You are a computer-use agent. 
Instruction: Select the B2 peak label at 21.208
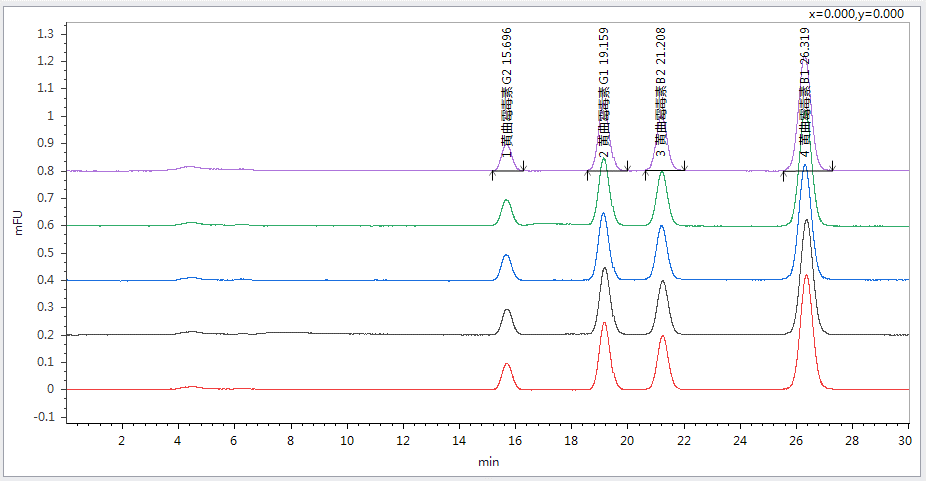coord(662,98)
